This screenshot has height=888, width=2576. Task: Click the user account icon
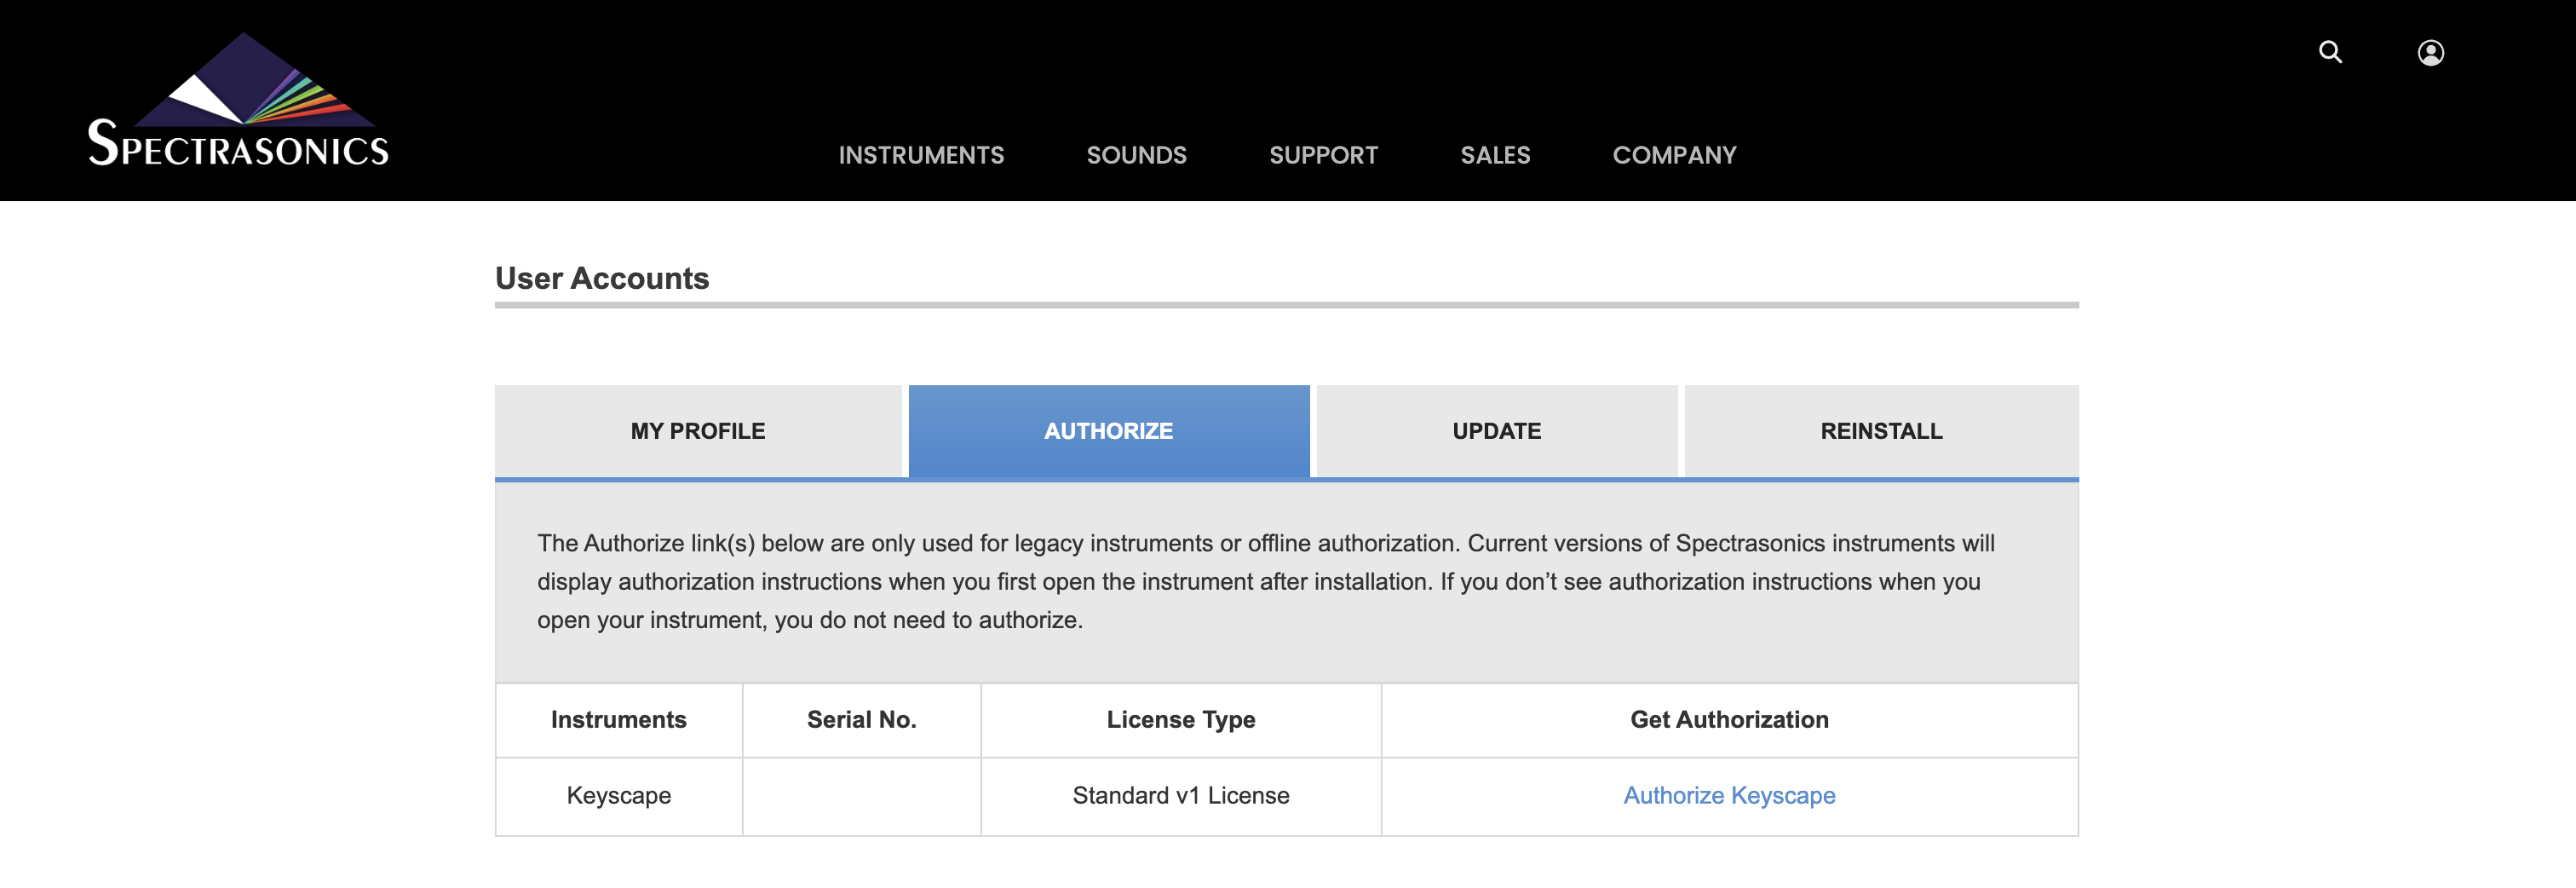click(2430, 52)
